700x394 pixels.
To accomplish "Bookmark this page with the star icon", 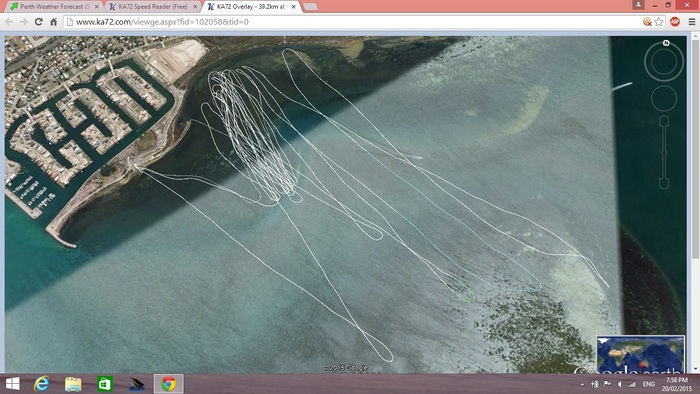I will tap(659, 22).
